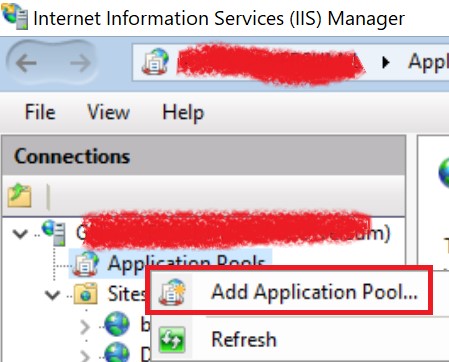Click the server icon in the address bar
Screen dimensions: 449x362
tap(155, 62)
